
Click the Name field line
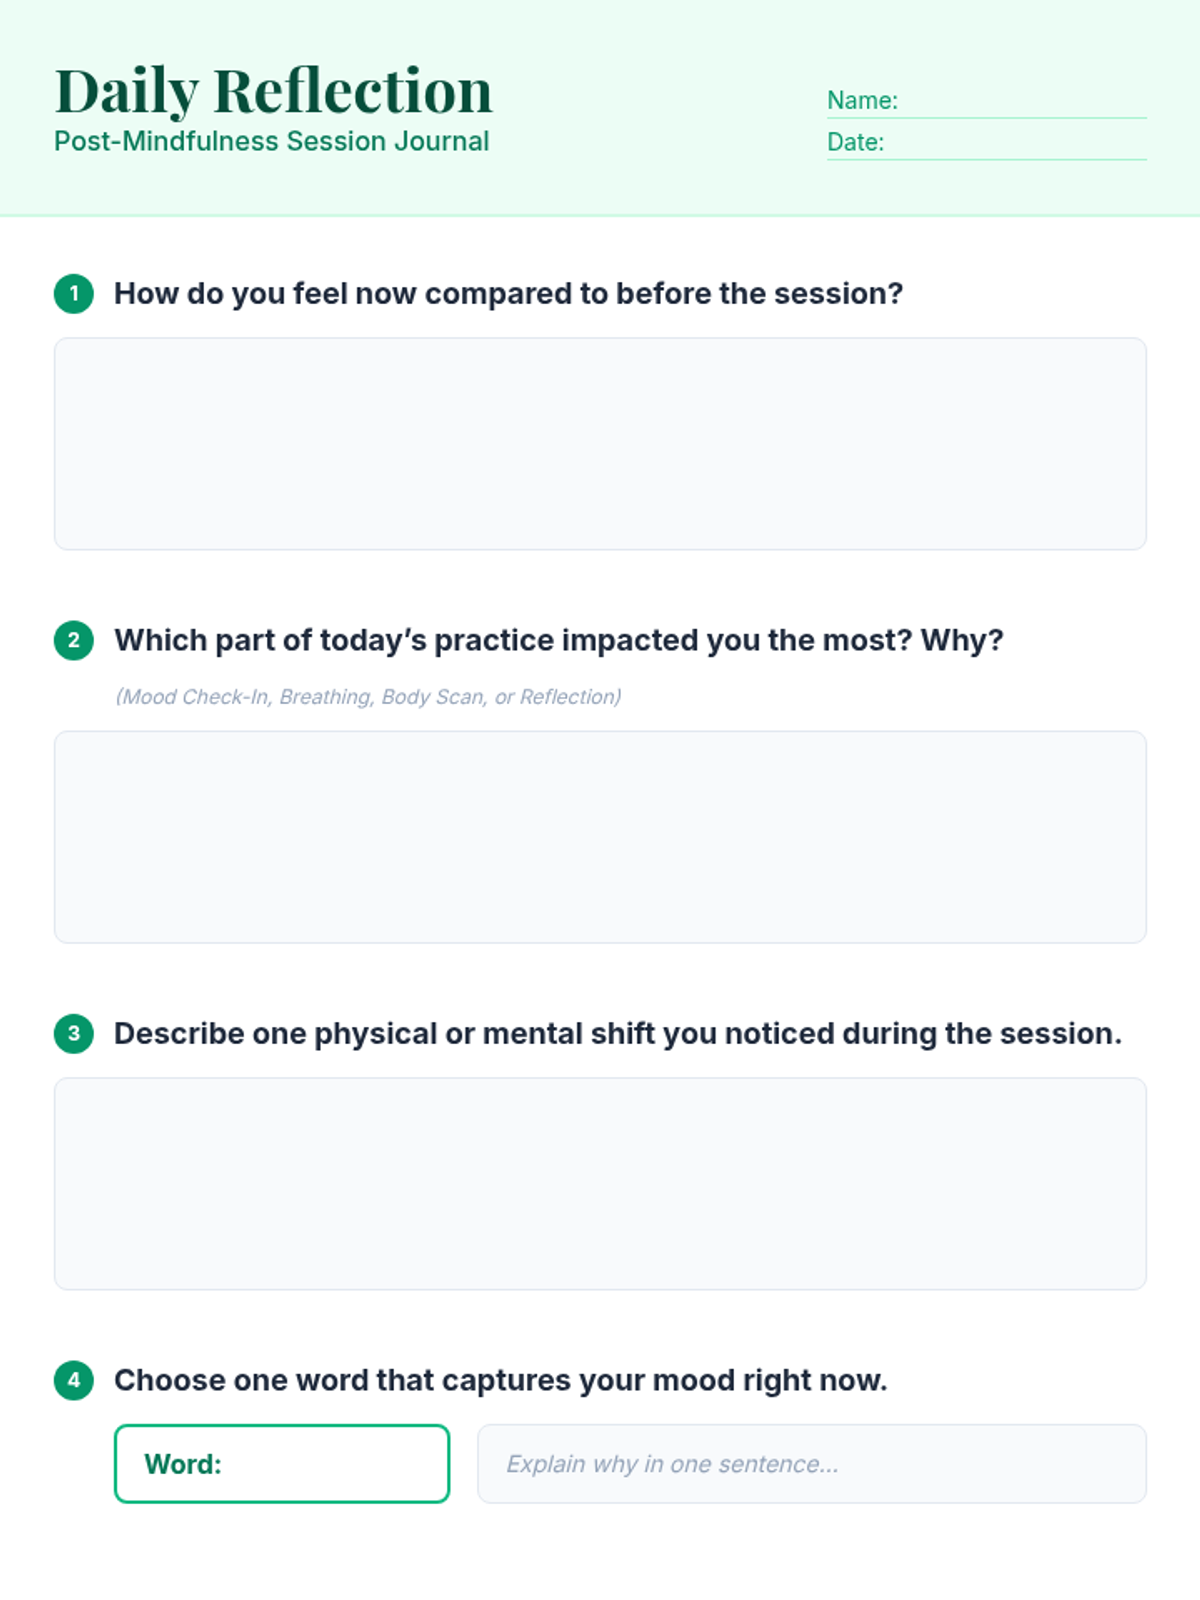986,101
